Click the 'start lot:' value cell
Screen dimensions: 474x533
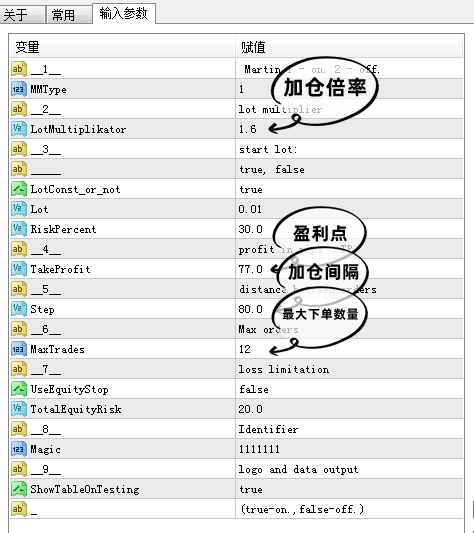349,149
